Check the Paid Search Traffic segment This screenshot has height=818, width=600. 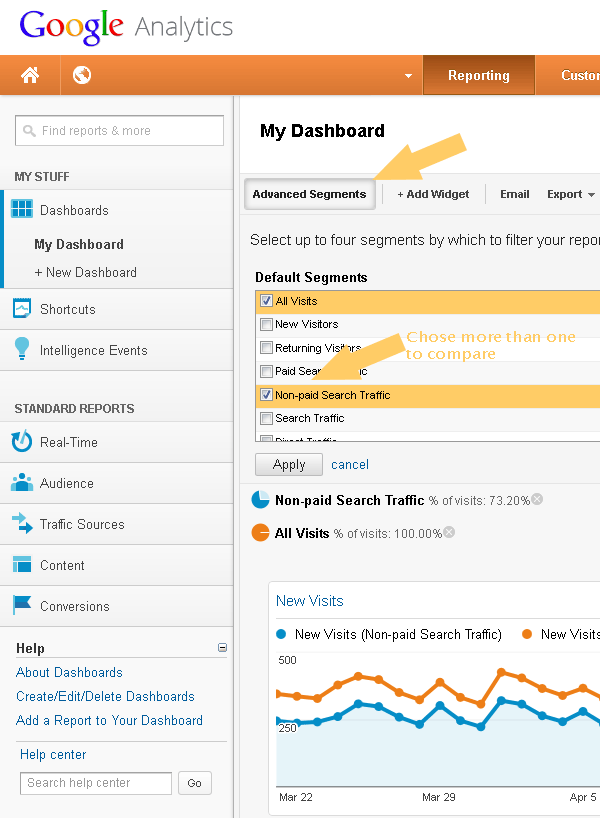tap(267, 371)
